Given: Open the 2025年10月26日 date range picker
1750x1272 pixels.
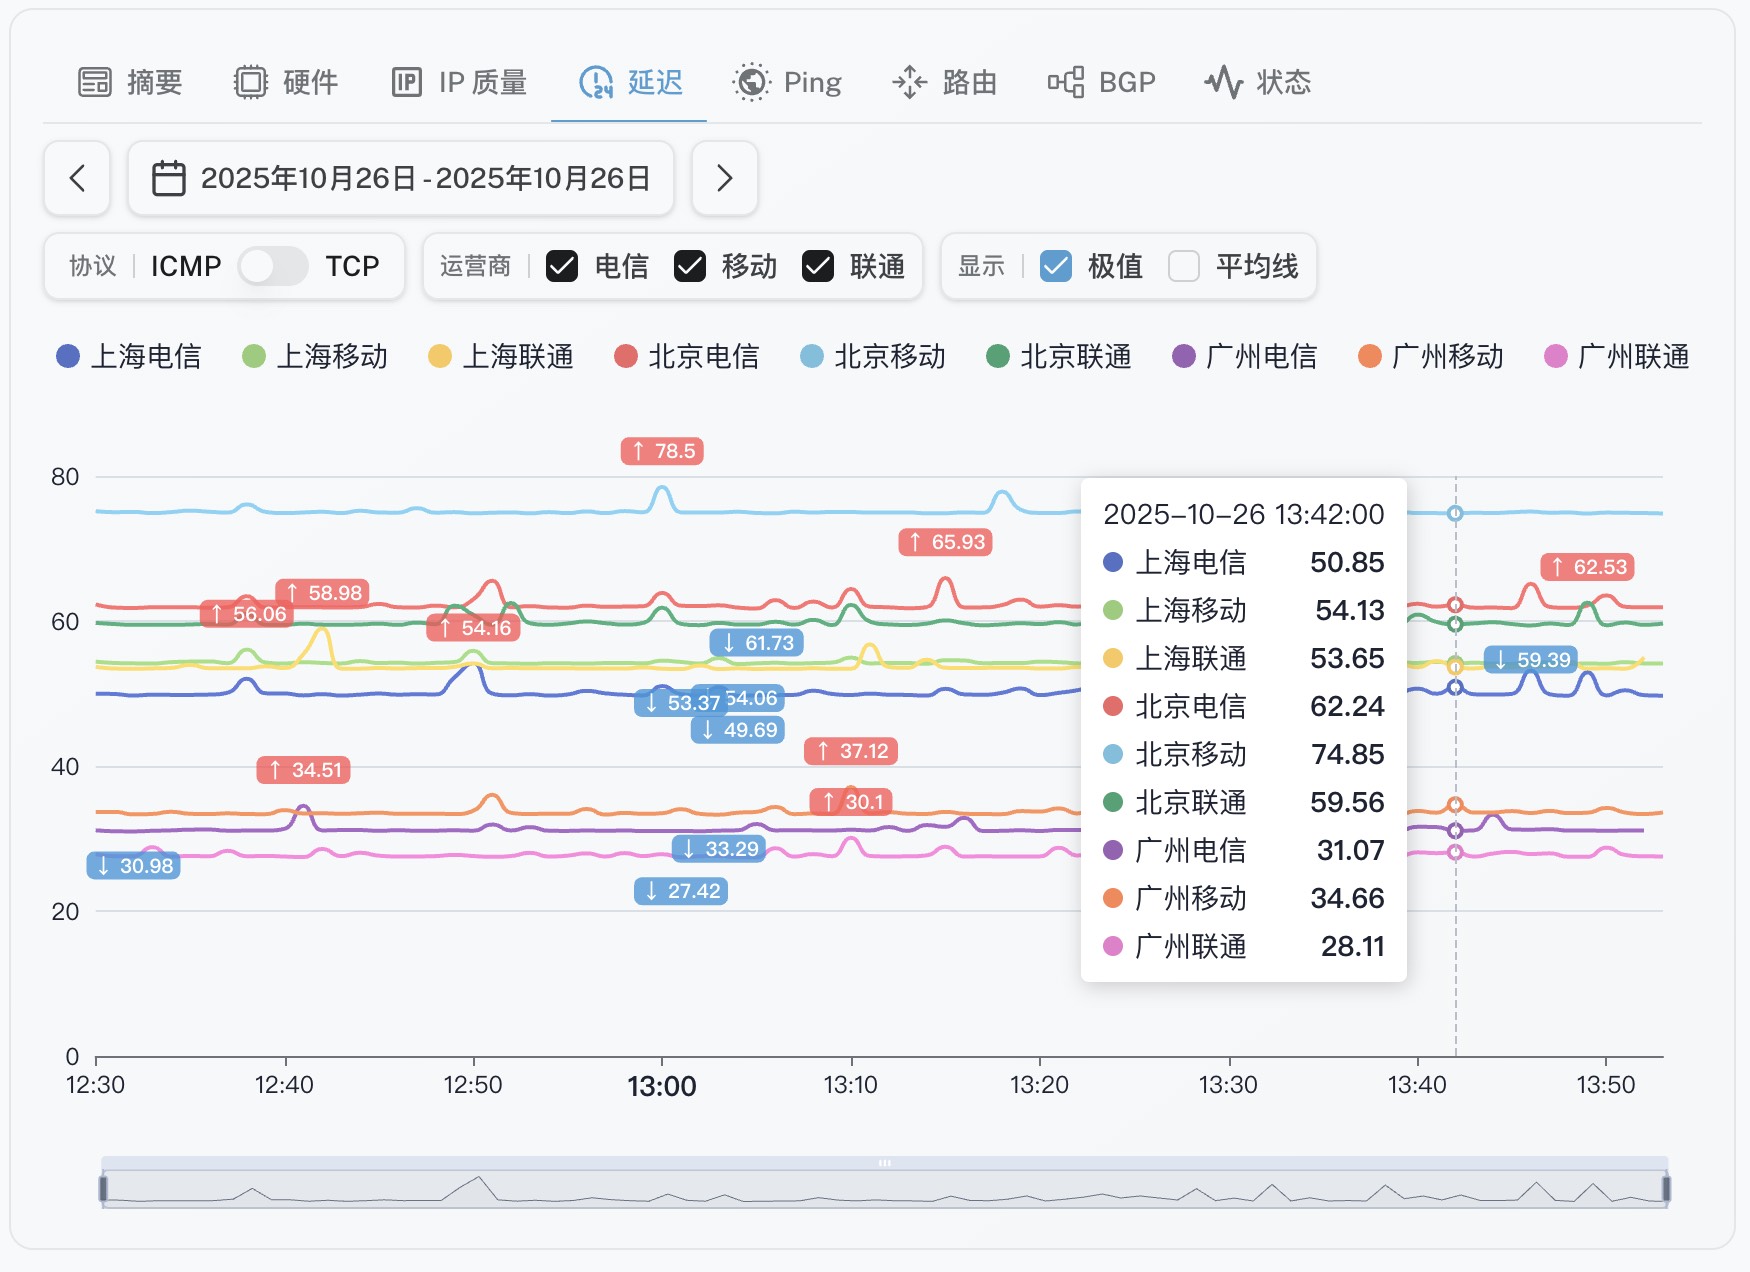Looking at the screenshot, I should [424, 179].
